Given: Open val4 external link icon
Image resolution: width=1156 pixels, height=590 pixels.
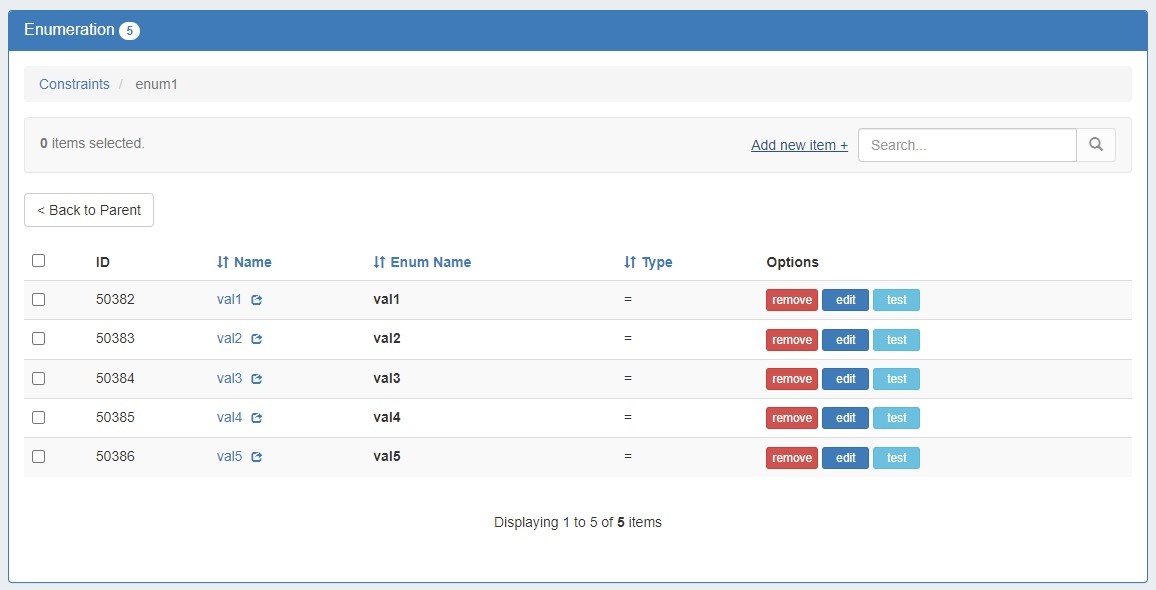Looking at the screenshot, I should click(x=257, y=418).
